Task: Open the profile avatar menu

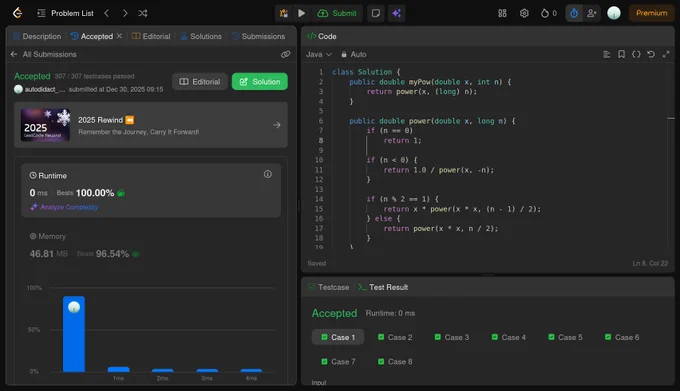Action: [x=614, y=13]
